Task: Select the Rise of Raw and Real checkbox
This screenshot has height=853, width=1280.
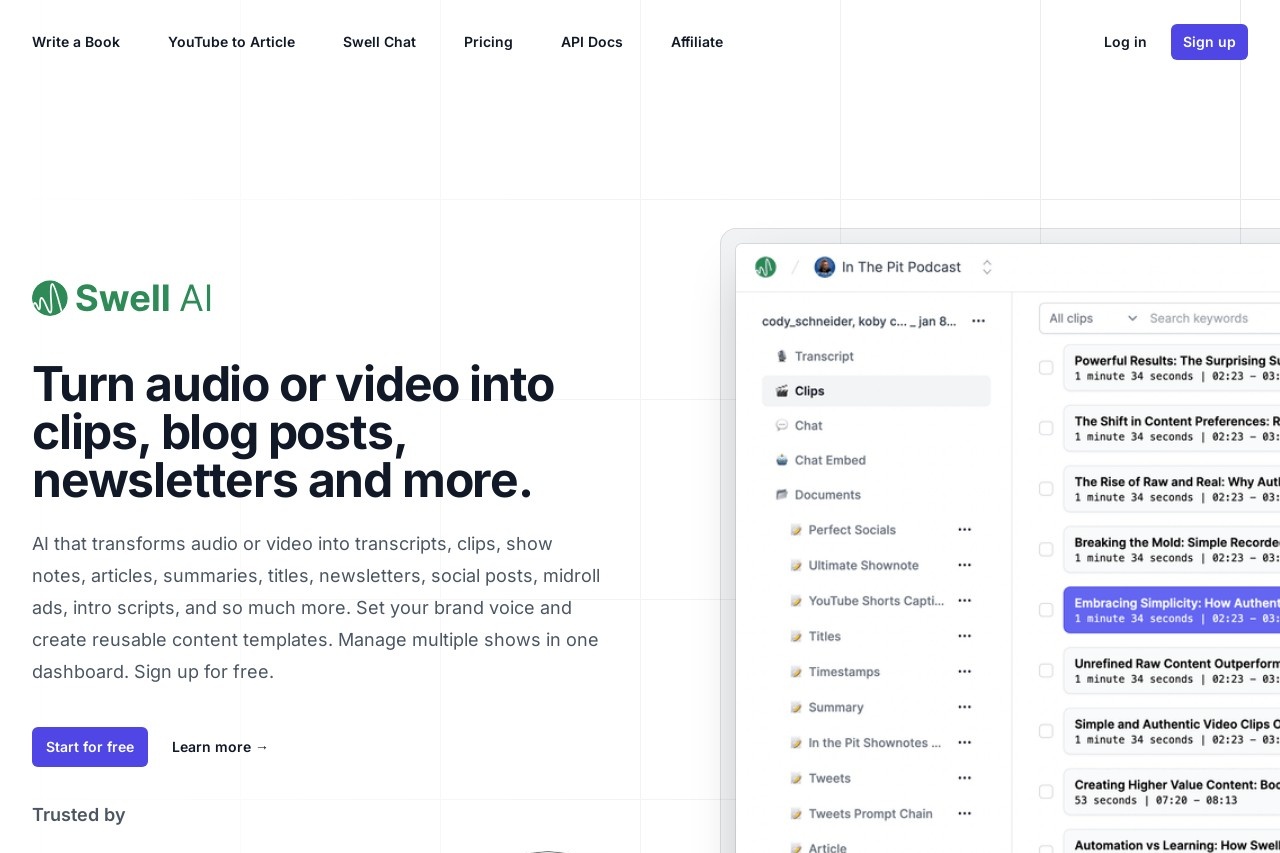Action: pos(1046,489)
